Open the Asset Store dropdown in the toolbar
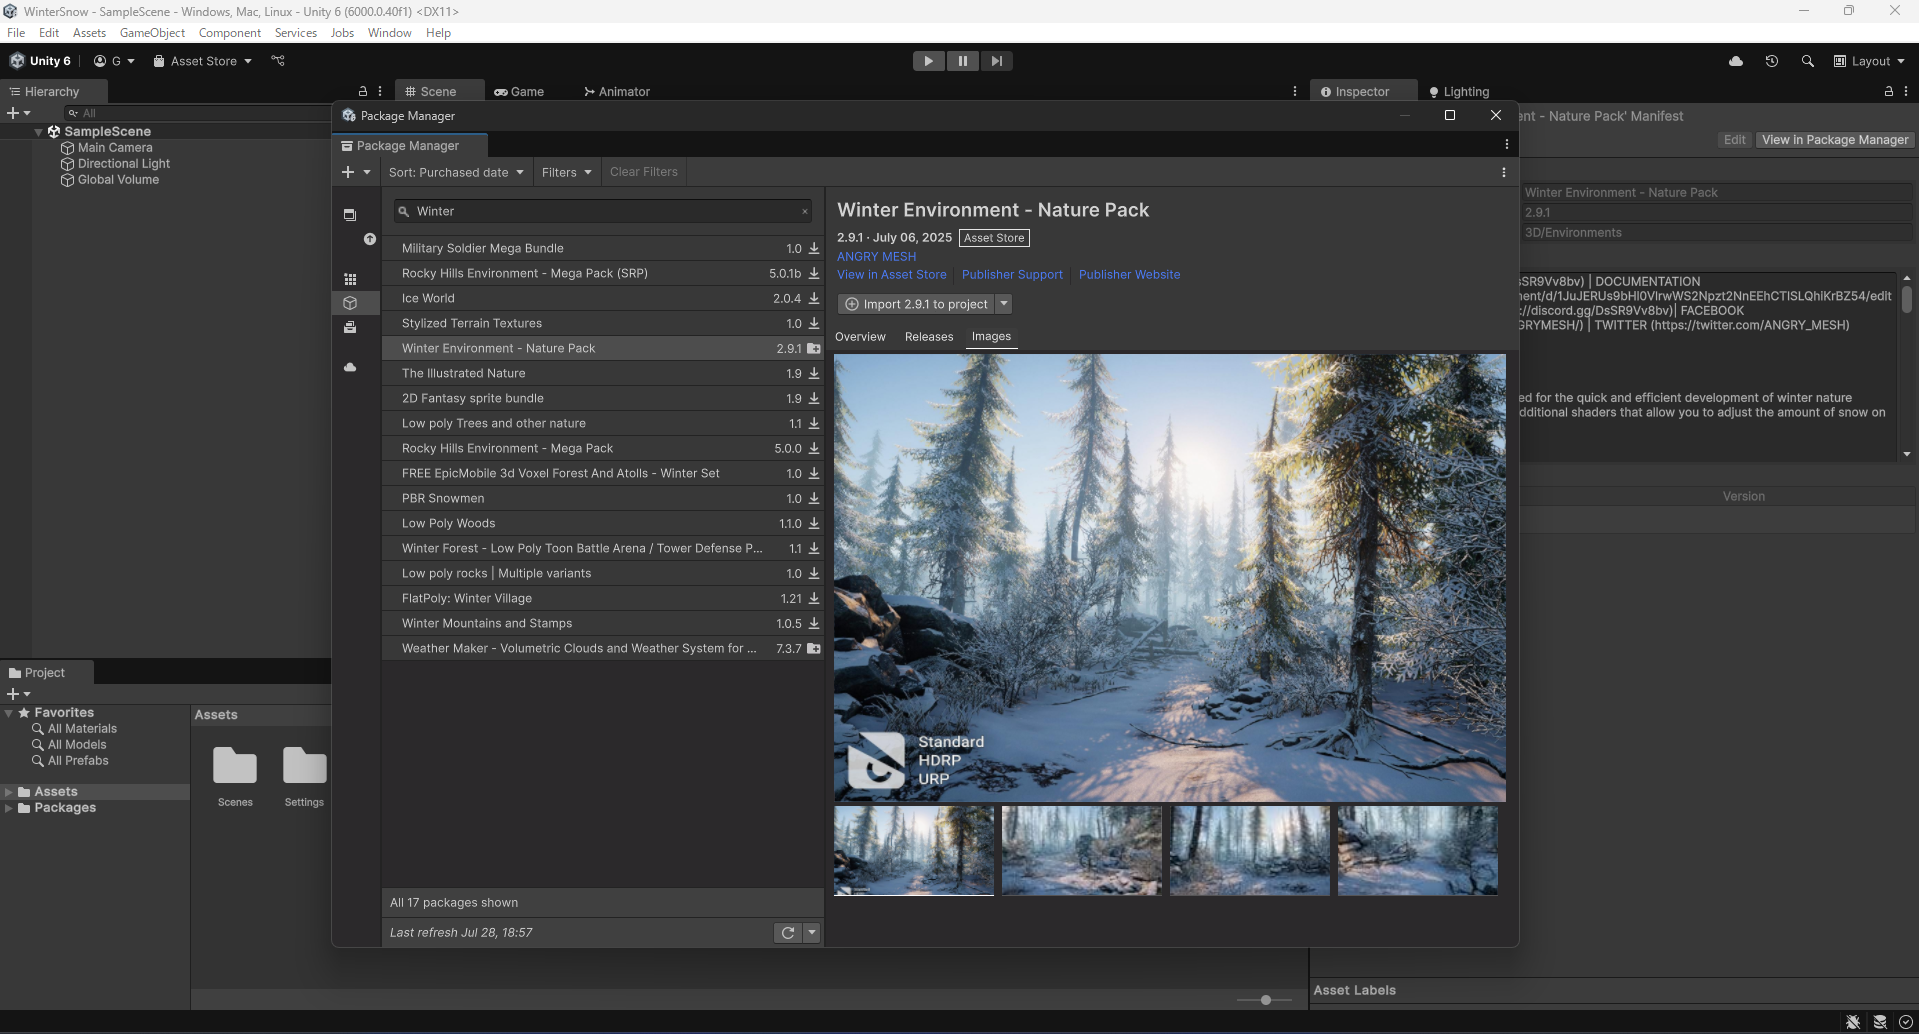This screenshot has height=1034, width=1919. pyautogui.click(x=203, y=61)
